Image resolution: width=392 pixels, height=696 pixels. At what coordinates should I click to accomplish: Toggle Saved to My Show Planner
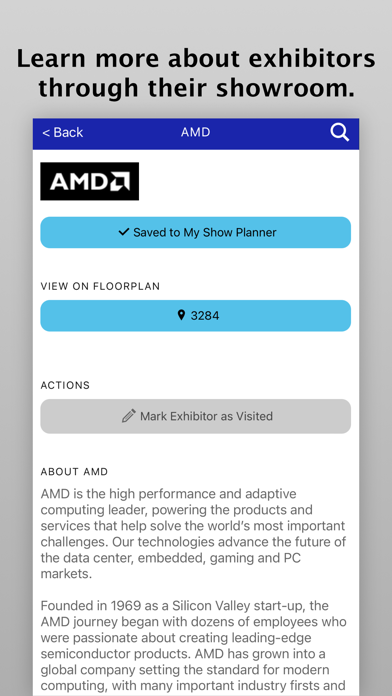[x=196, y=232]
